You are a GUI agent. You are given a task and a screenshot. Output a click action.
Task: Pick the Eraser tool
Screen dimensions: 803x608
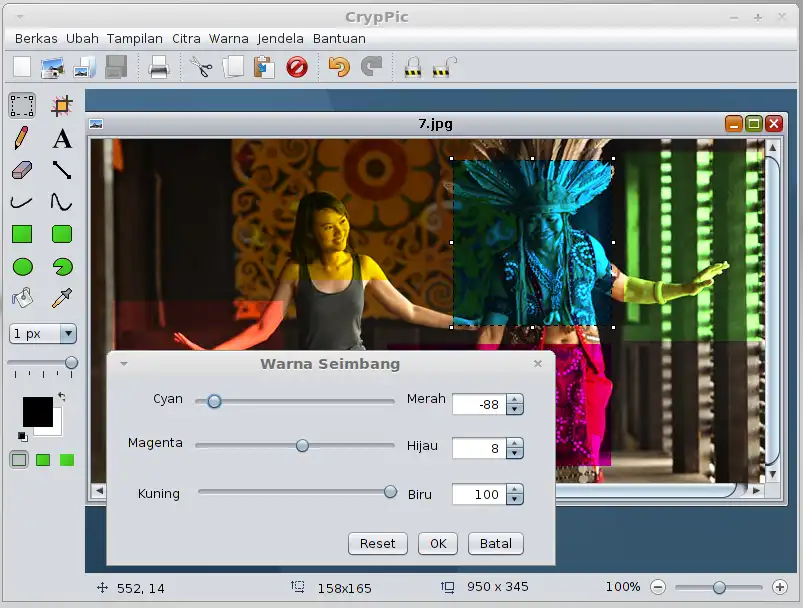pyautogui.click(x=22, y=170)
